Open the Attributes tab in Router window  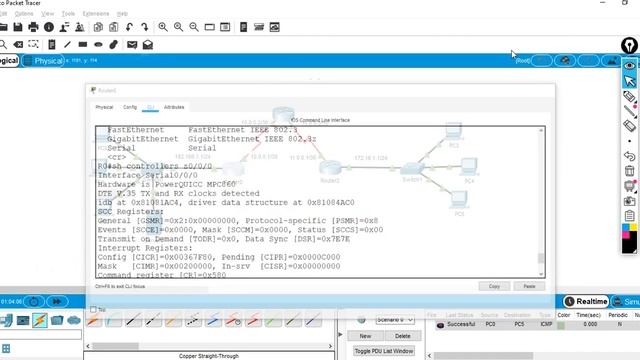(174, 107)
